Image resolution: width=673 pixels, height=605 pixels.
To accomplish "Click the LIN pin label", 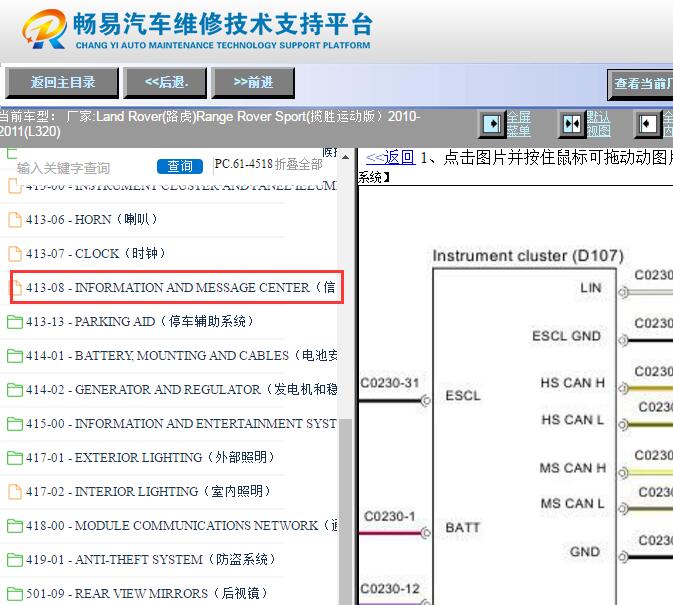I will 591,288.
